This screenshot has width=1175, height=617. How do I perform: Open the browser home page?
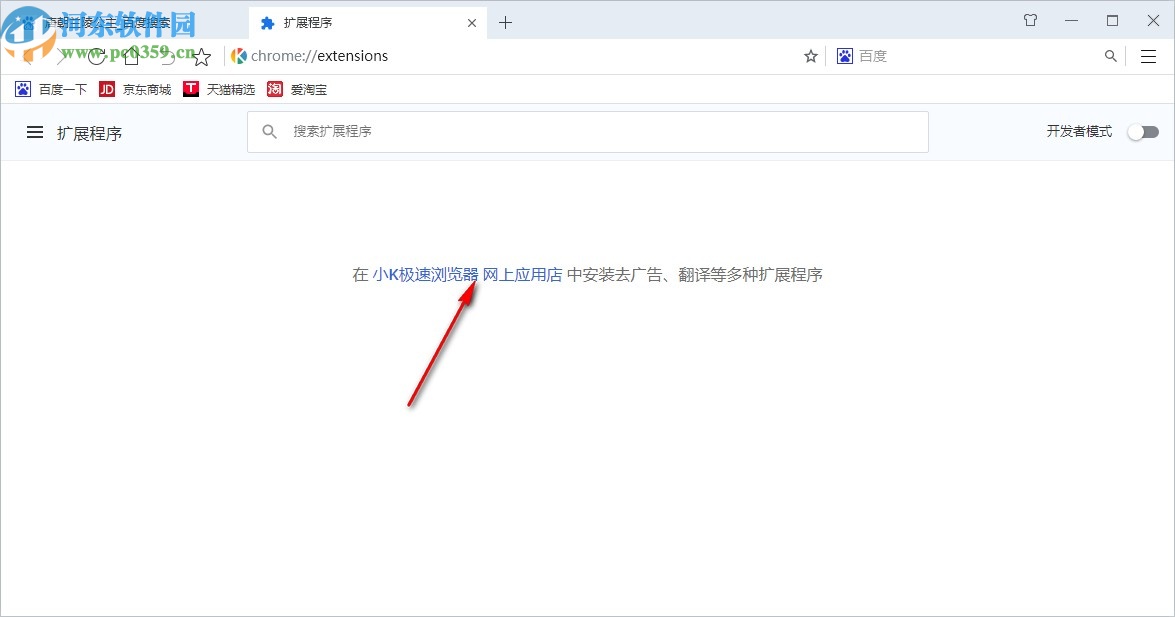pyautogui.click(x=130, y=57)
